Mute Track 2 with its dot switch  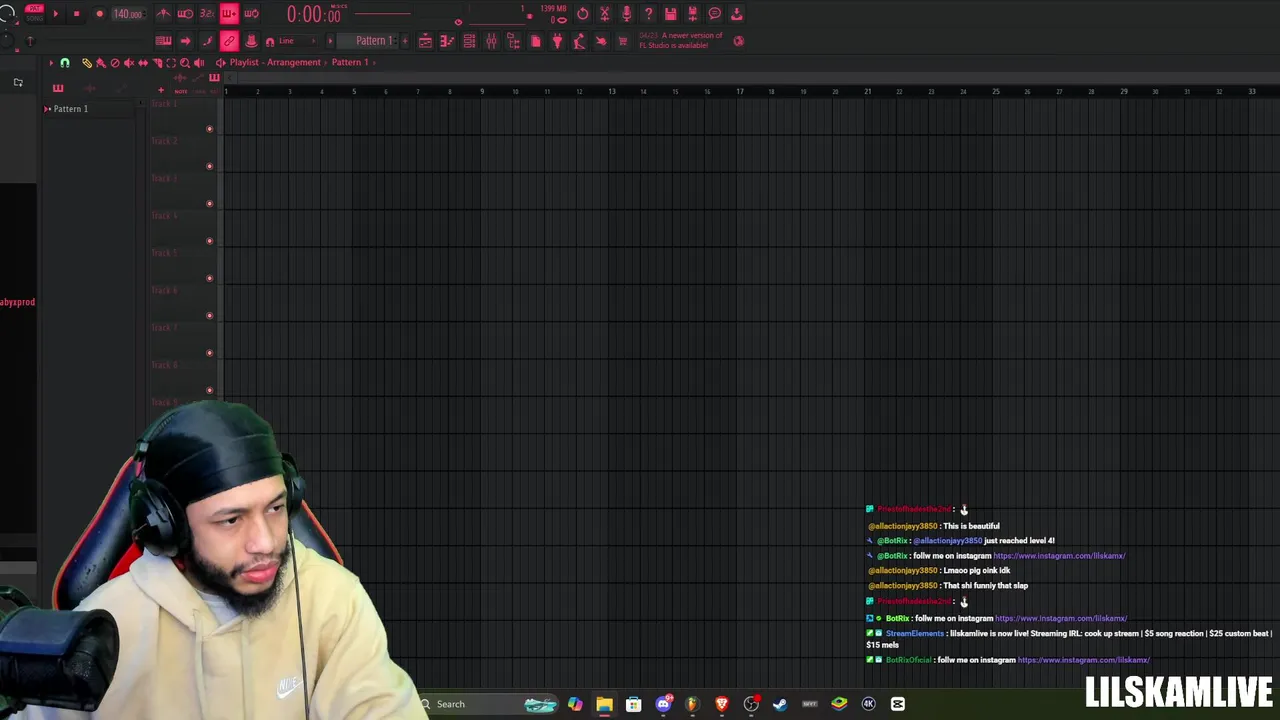point(209,166)
